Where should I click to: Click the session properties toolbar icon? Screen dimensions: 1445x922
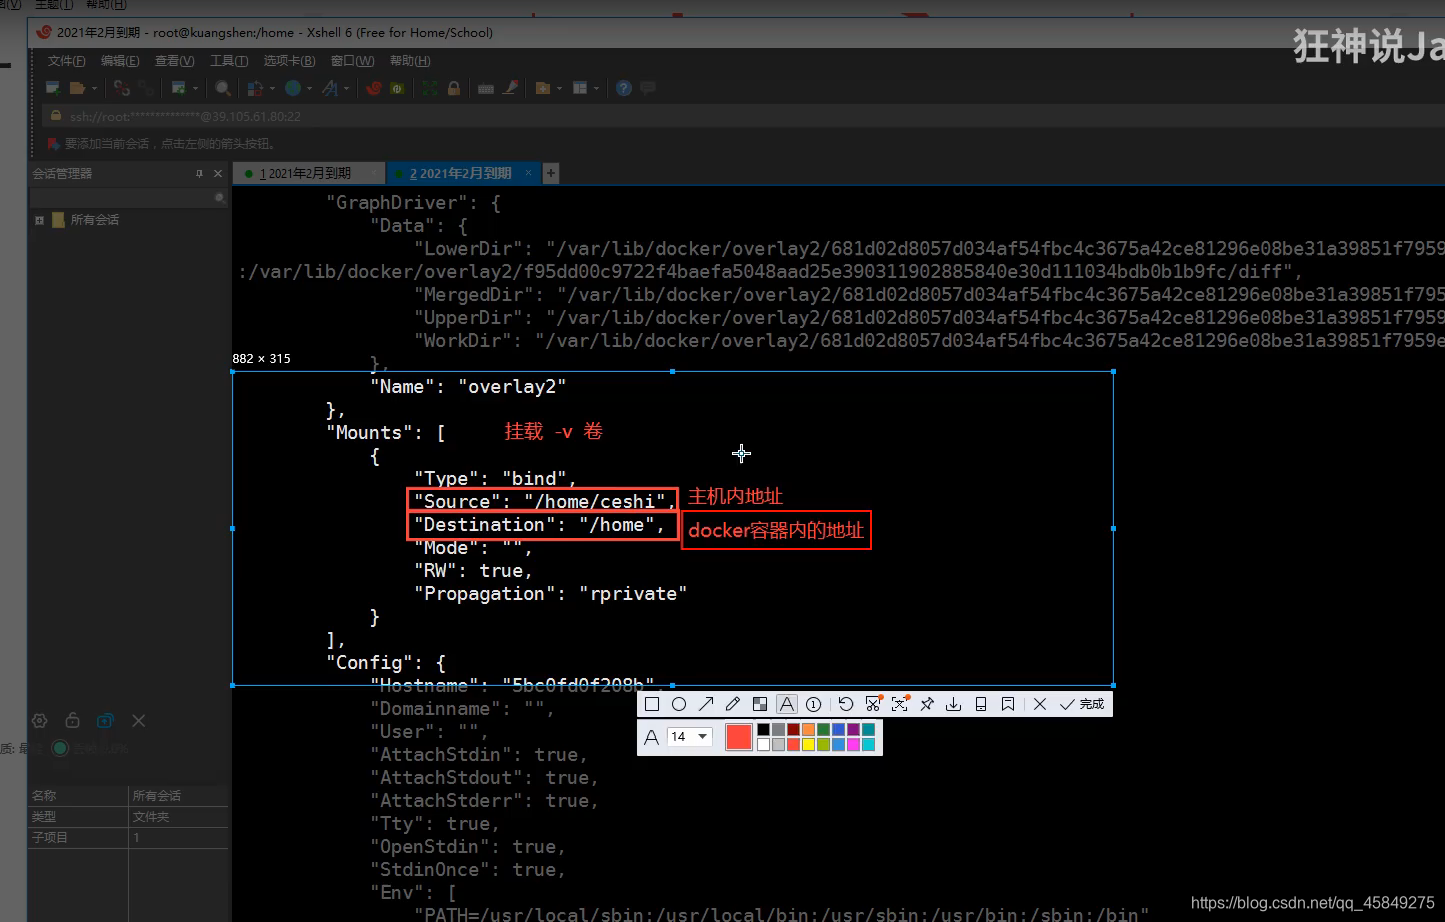[178, 88]
